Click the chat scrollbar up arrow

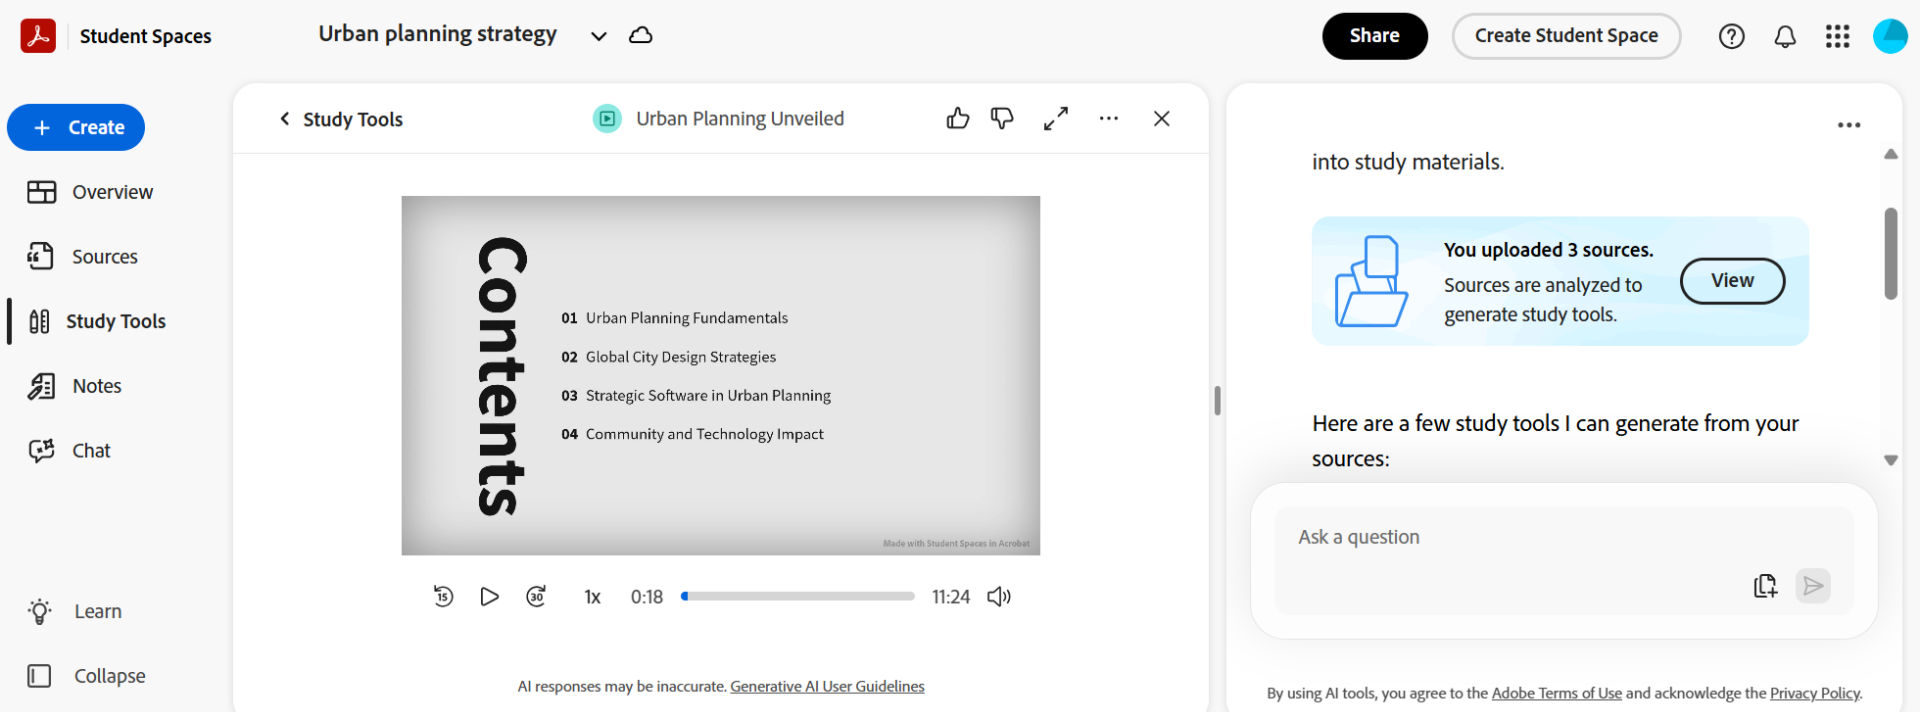tap(1890, 154)
